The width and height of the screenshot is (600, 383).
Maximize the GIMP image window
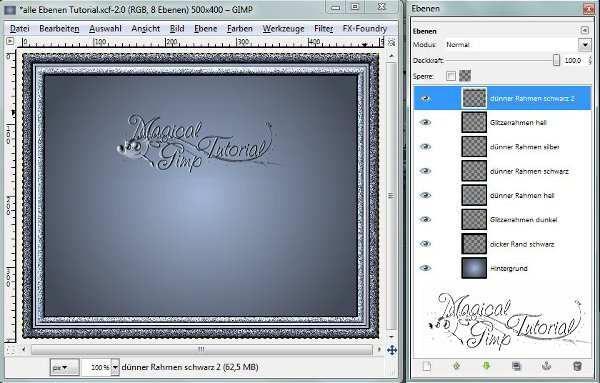coord(355,7)
